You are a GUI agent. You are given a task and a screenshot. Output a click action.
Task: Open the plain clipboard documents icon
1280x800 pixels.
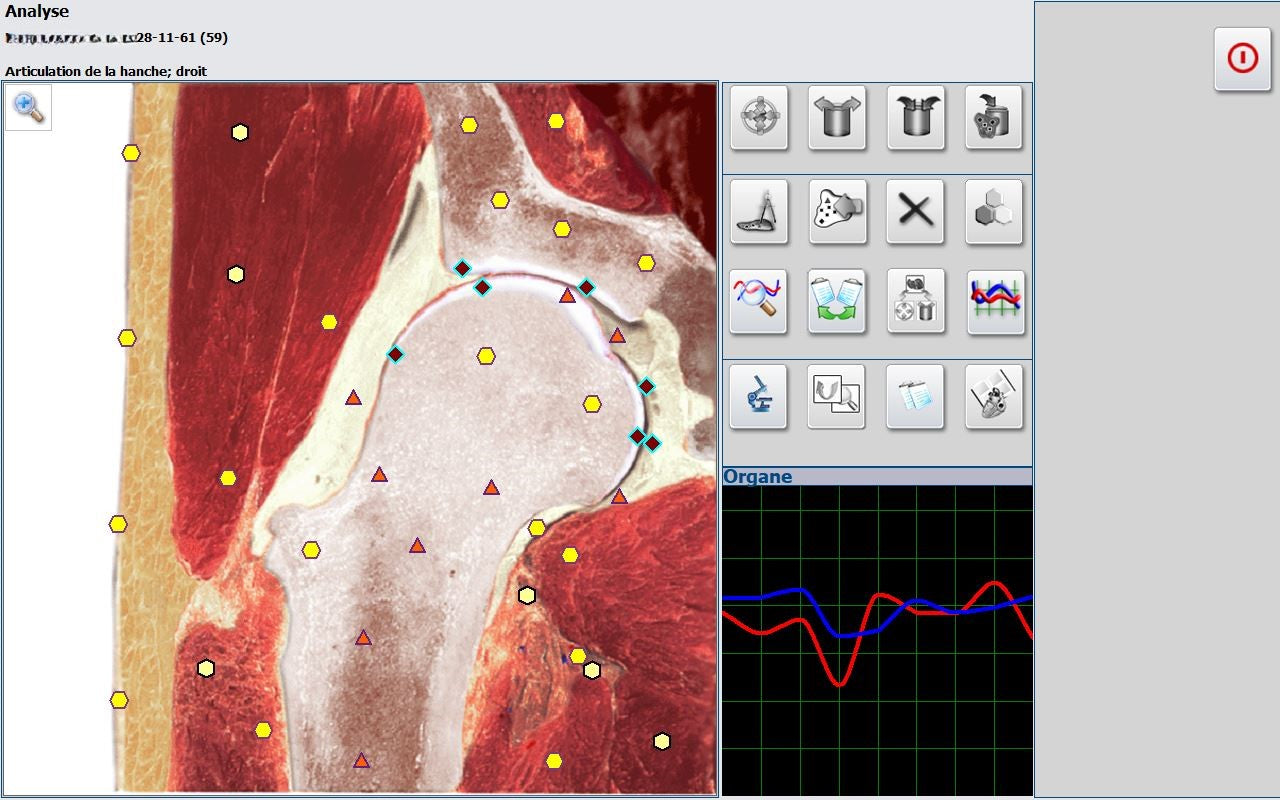tap(916, 396)
